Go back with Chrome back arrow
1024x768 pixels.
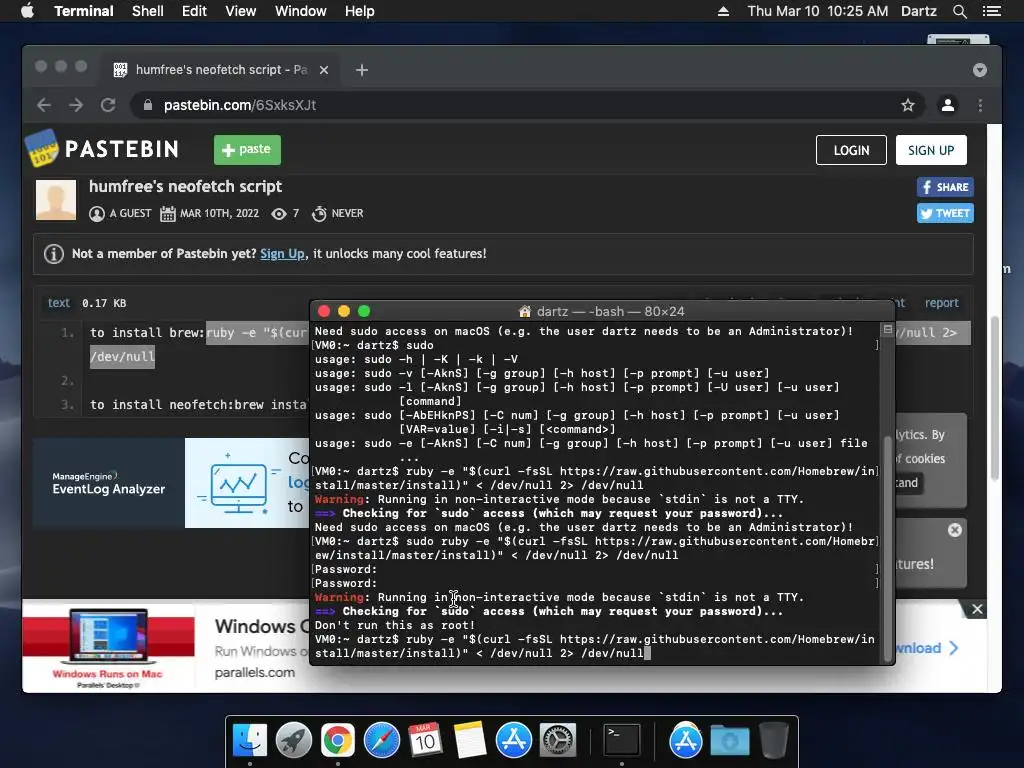coord(44,105)
